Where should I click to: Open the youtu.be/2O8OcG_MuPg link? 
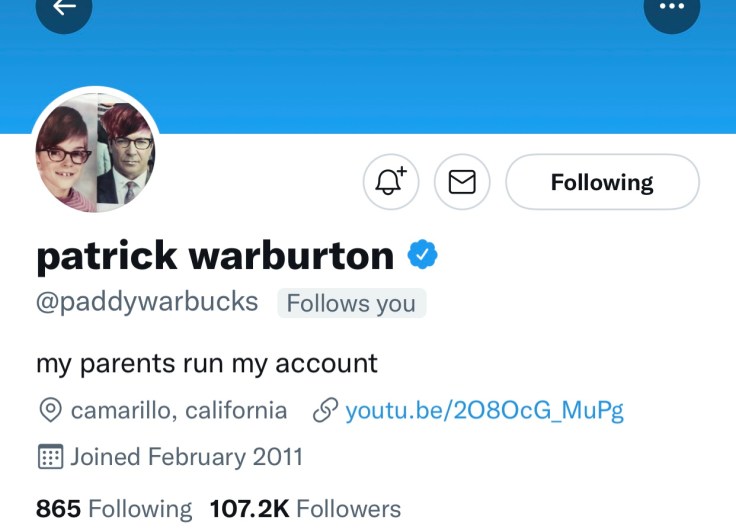click(484, 410)
